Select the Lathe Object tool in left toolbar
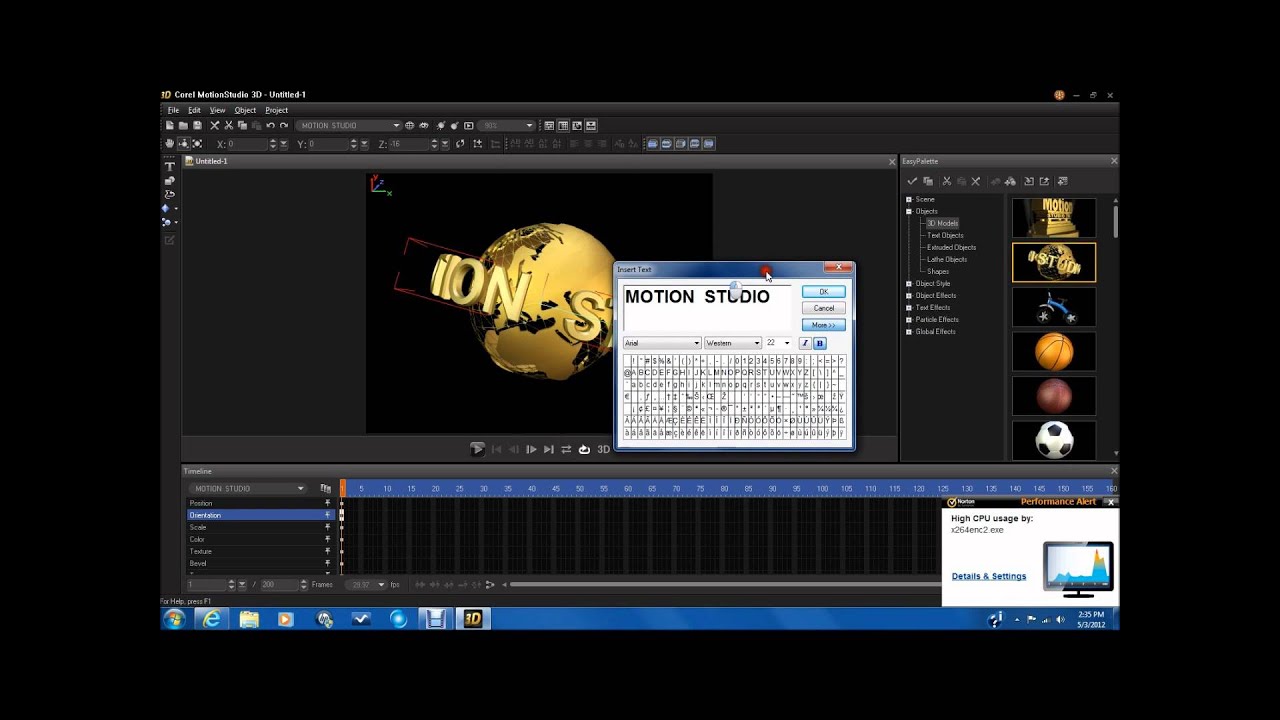Screen dimensions: 1280x720 click(x=169, y=194)
